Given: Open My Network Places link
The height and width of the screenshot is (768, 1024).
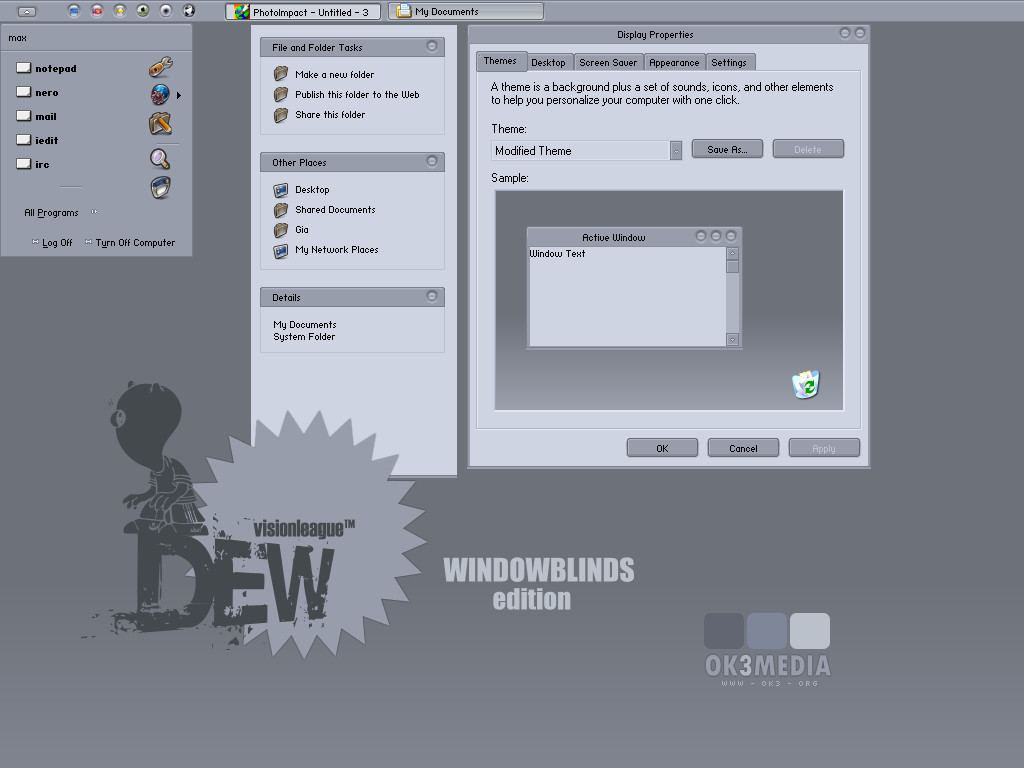Looking at the screenshot, I should click(x=326, y=249).
